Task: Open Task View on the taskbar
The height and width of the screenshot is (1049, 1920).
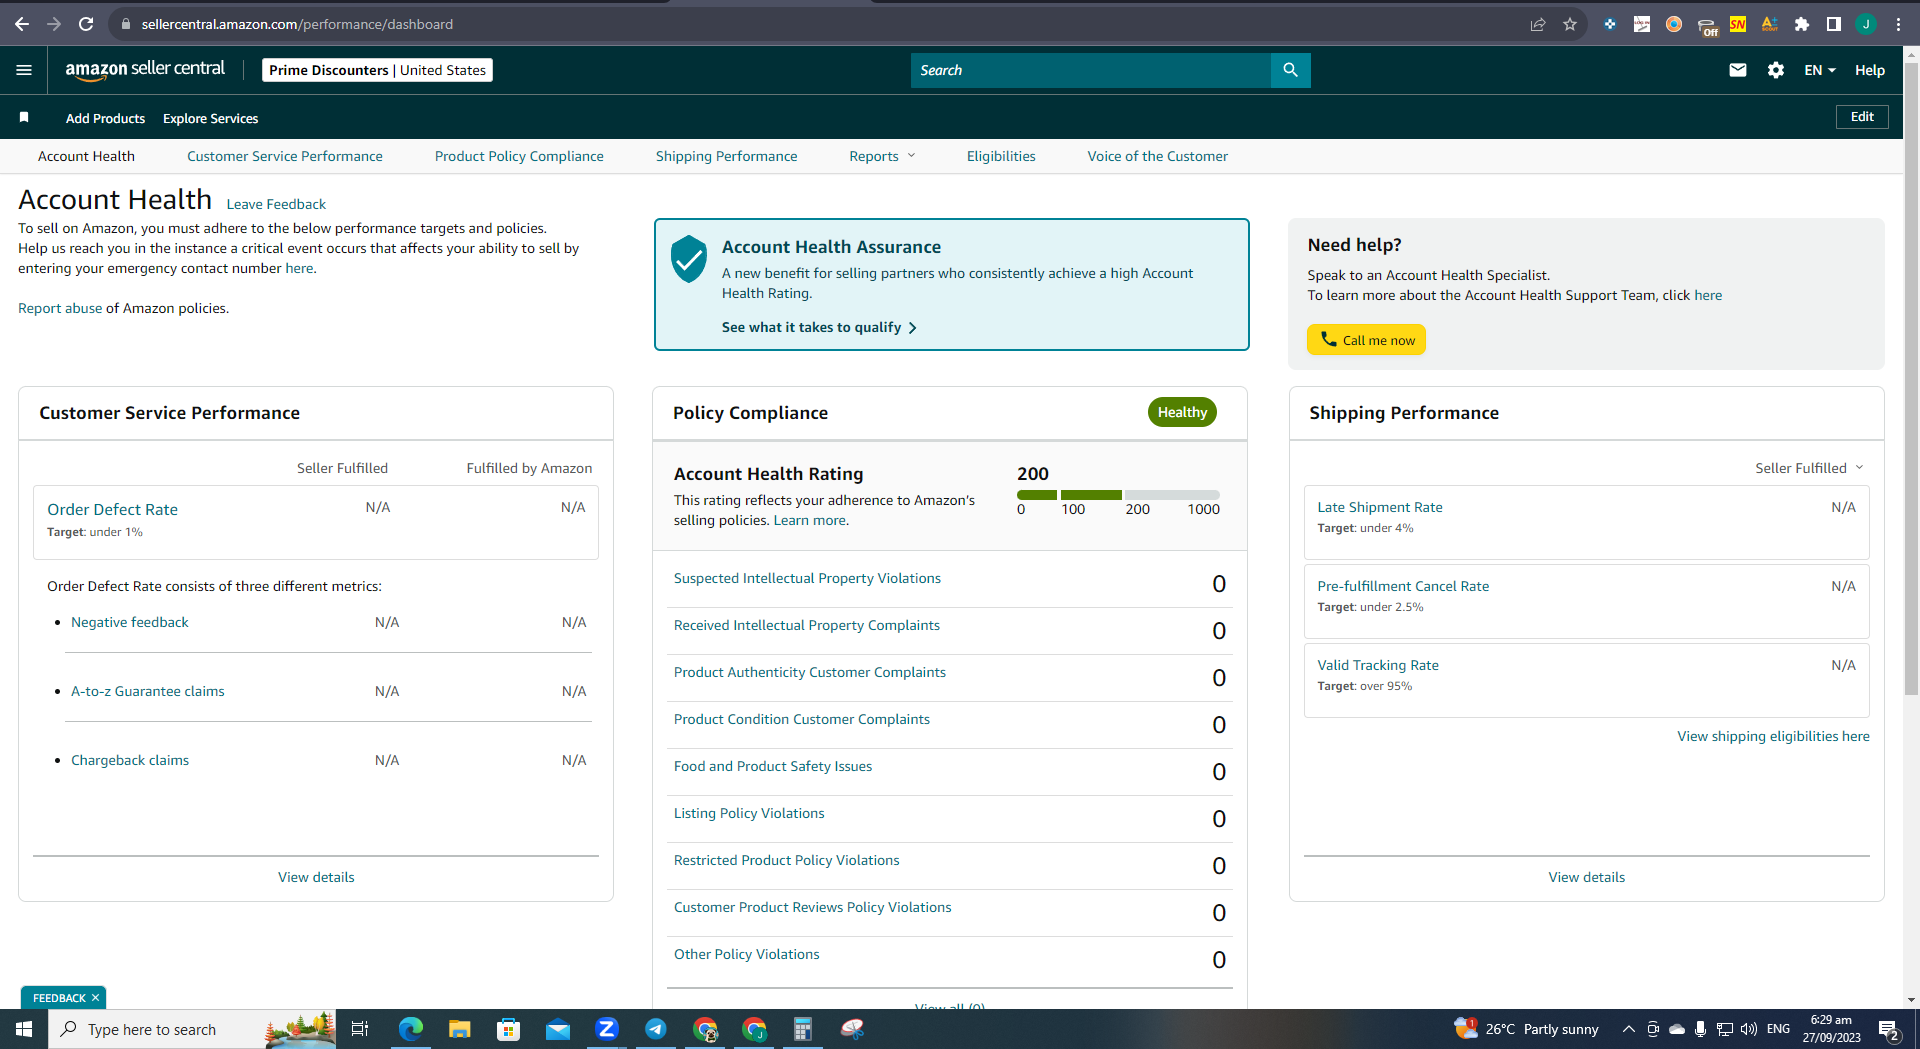Action: coord(360,1029)
